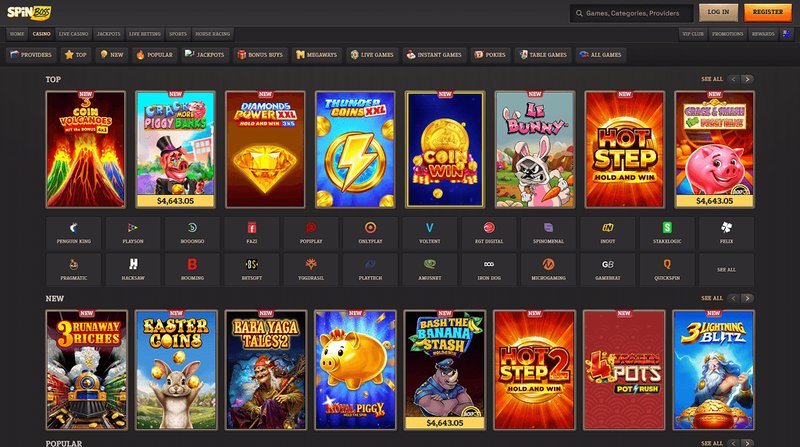
Task: Show previous games in NEW row
Action: [734, 298]
